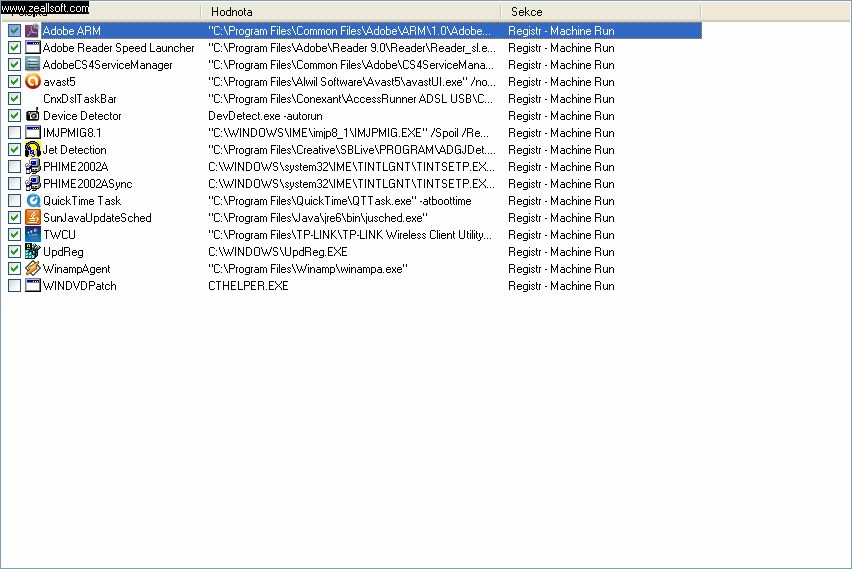
Task: Uncheck the CnxDslTaskBar checkbox
Action: tap(15, 99)
